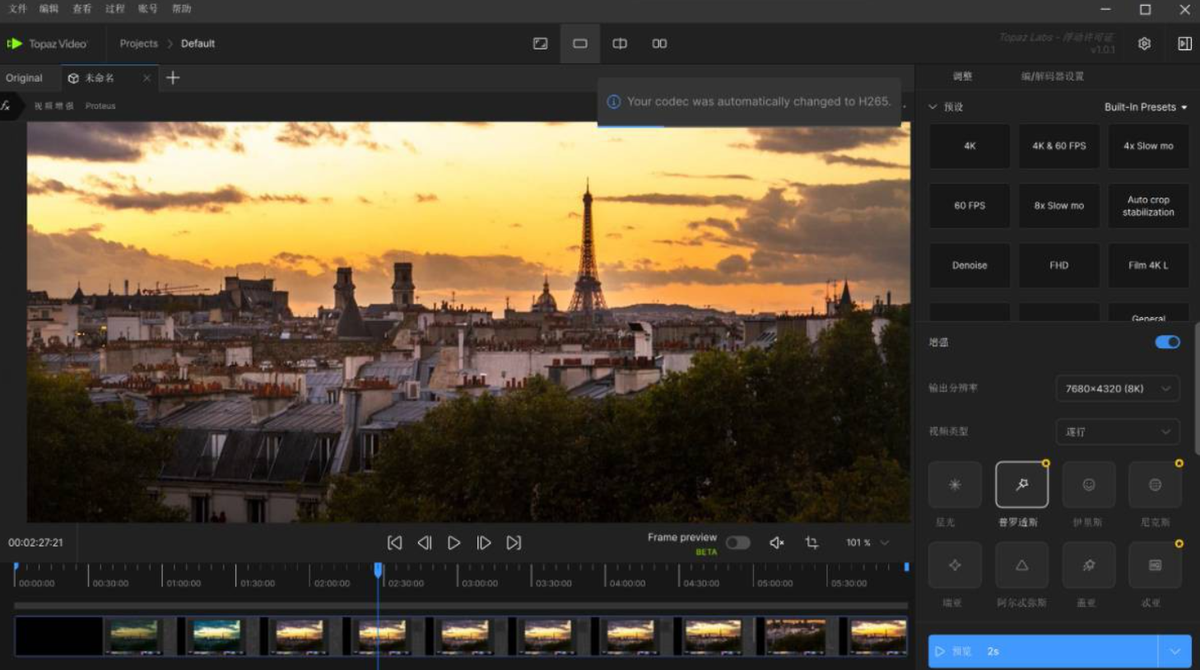Add a new tab with plus icon
1200x670 pixels.
(173, 78)
